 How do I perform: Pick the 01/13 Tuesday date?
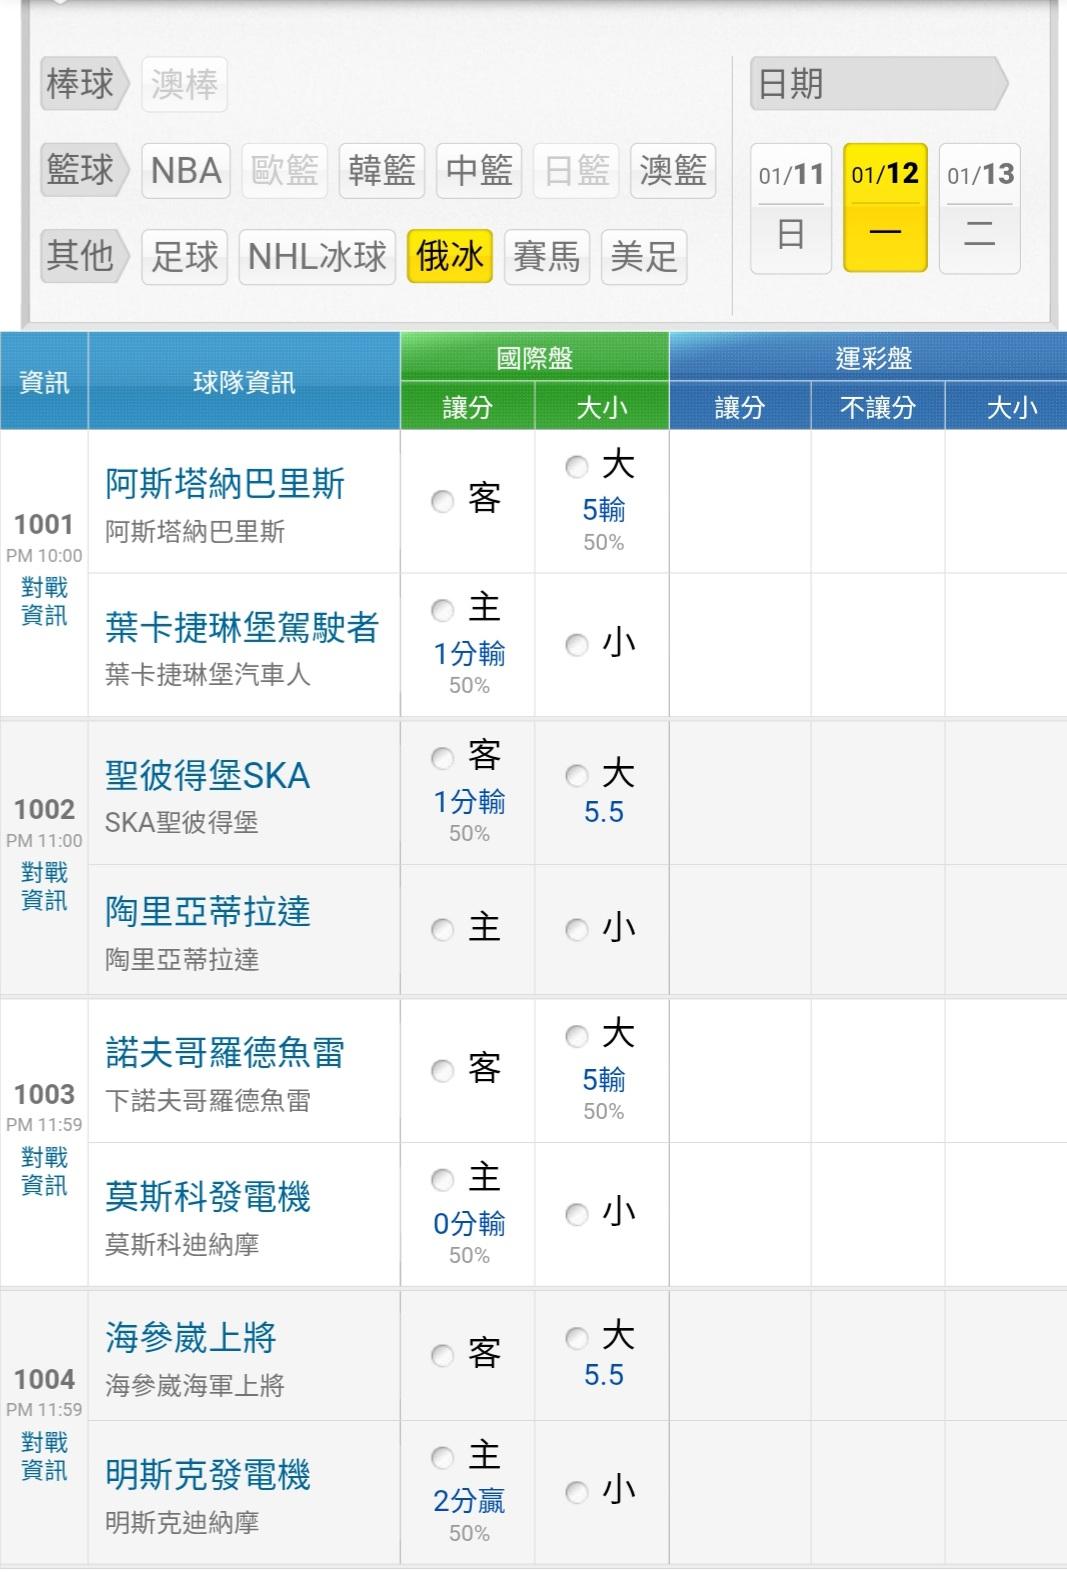(979, 208)
